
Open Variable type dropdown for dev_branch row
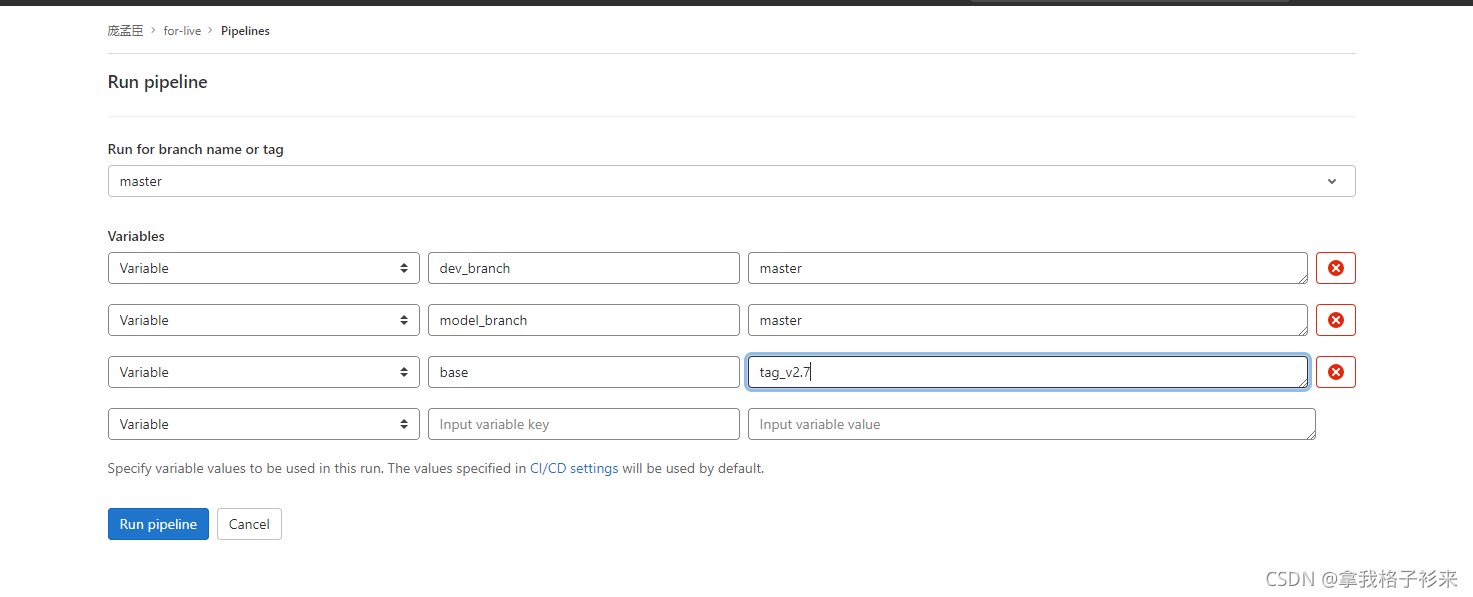pos(264,268)
